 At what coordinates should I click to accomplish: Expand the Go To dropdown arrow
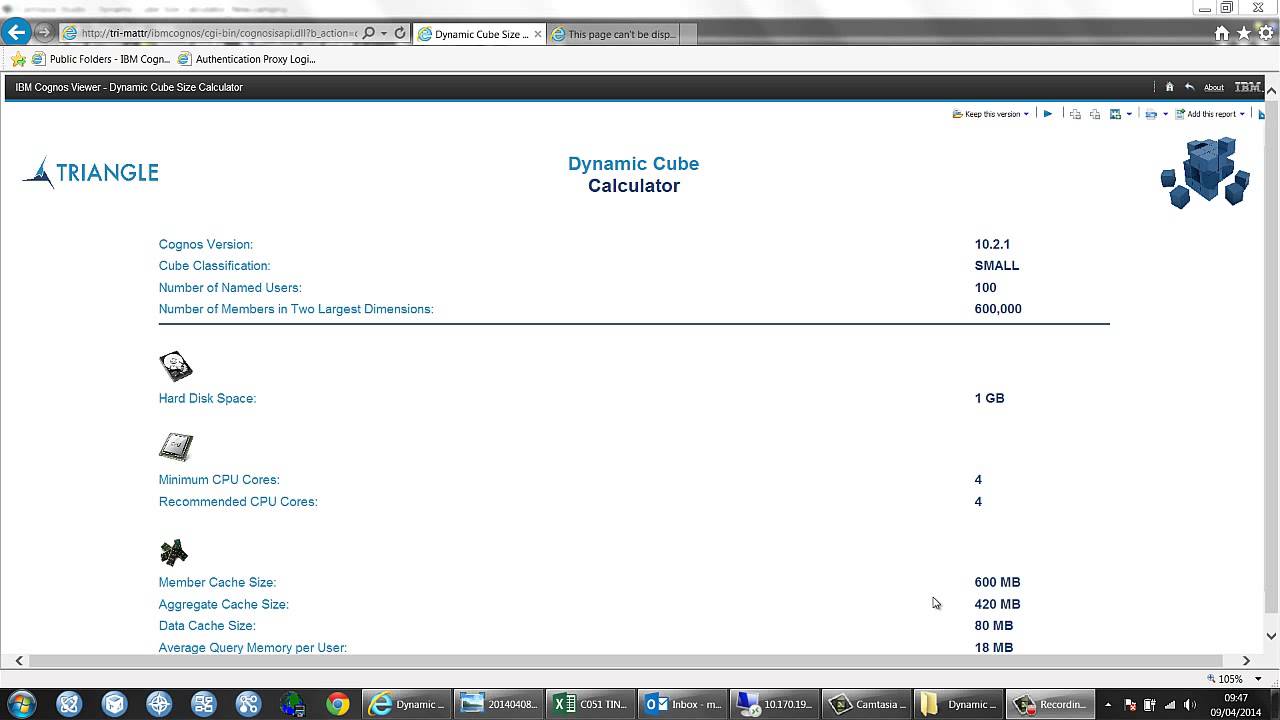(x=1129, y=114)
